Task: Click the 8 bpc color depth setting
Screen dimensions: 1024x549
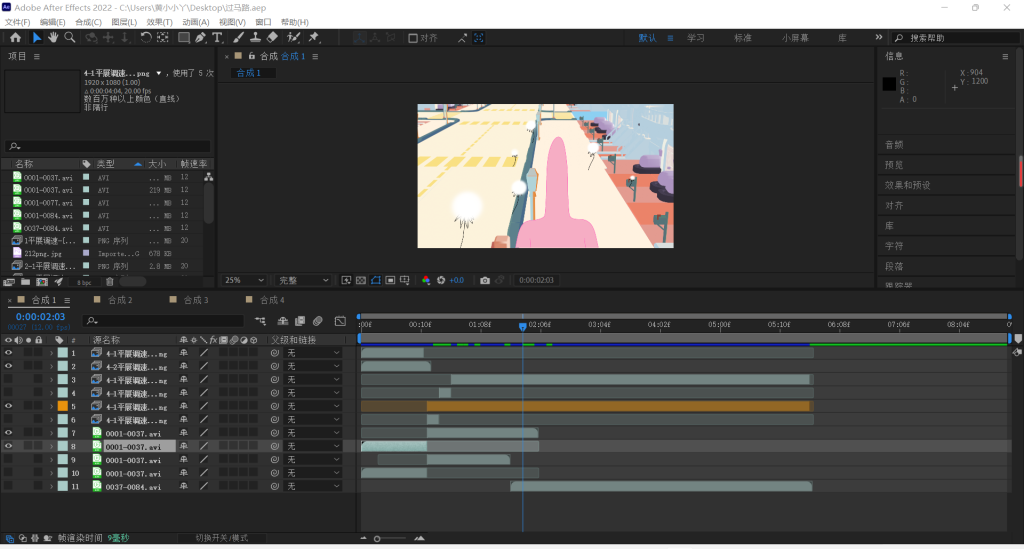Action: pyautogui.click(x=84, y=283)
